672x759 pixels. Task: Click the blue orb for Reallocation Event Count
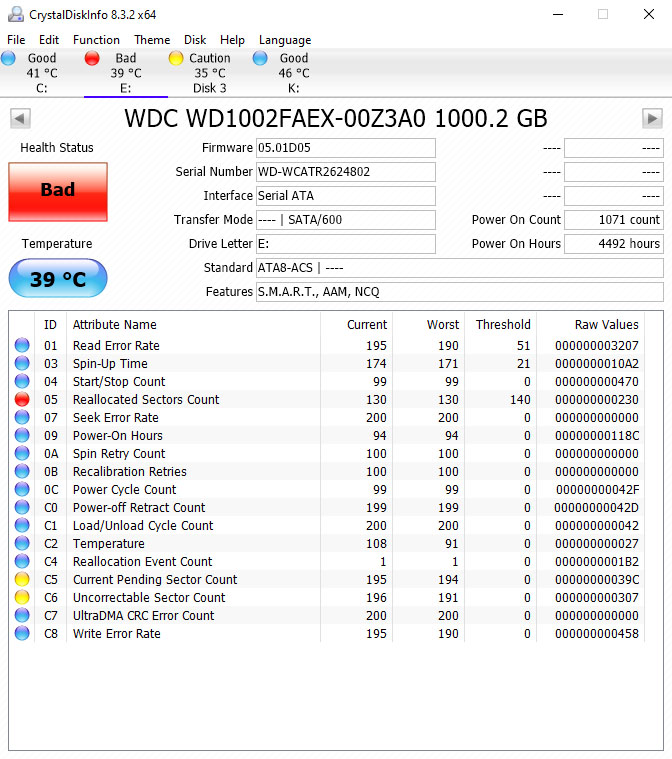pos(22,561)
